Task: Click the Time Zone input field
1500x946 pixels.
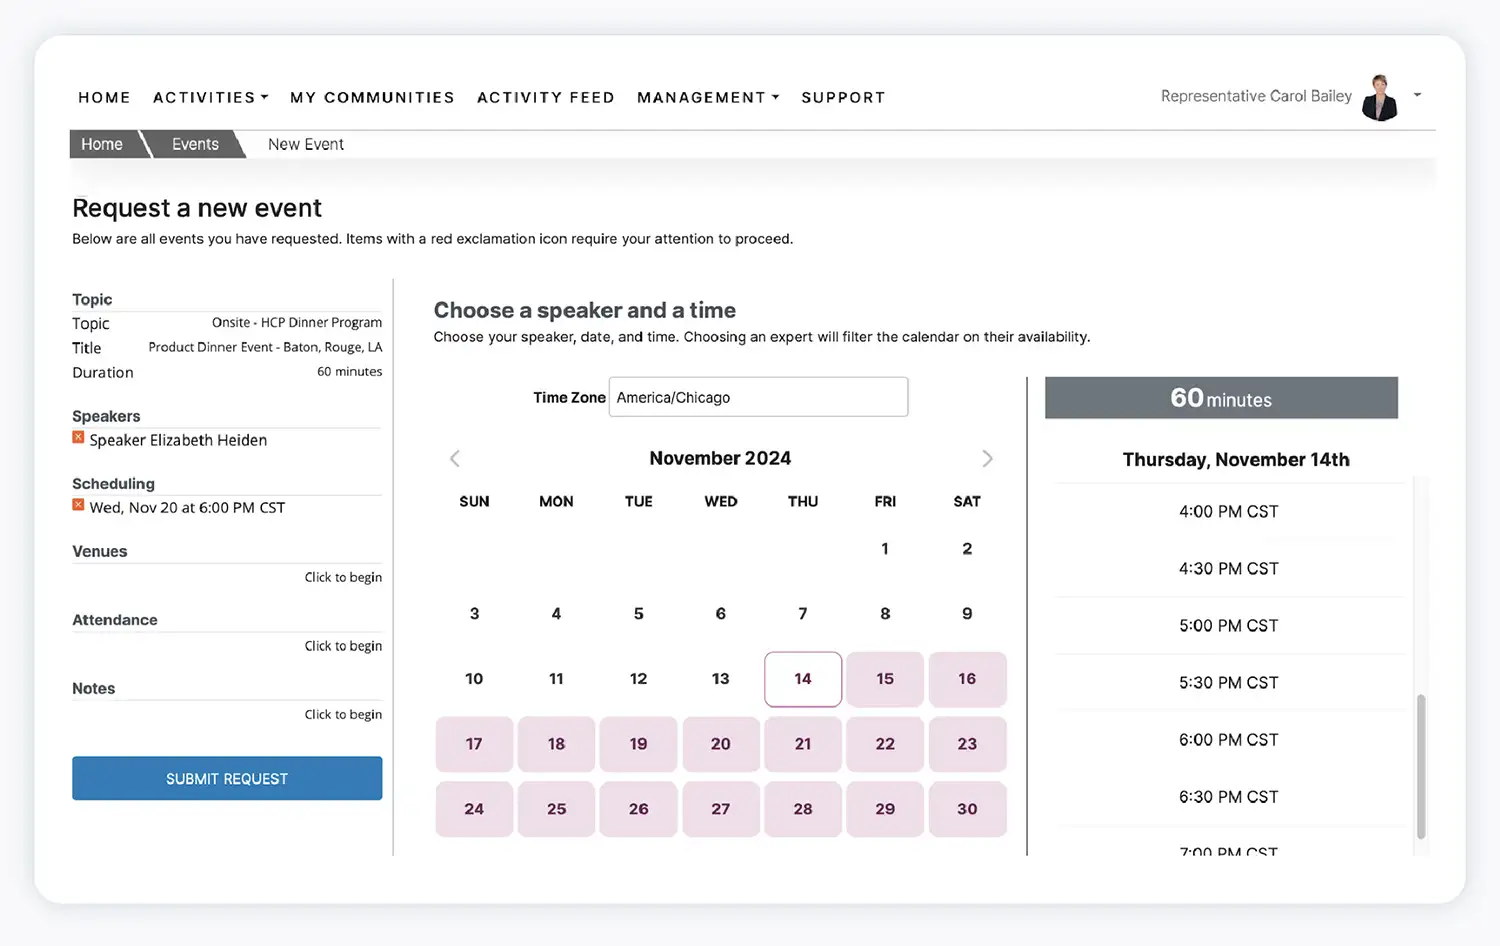Action: [758, 397]
